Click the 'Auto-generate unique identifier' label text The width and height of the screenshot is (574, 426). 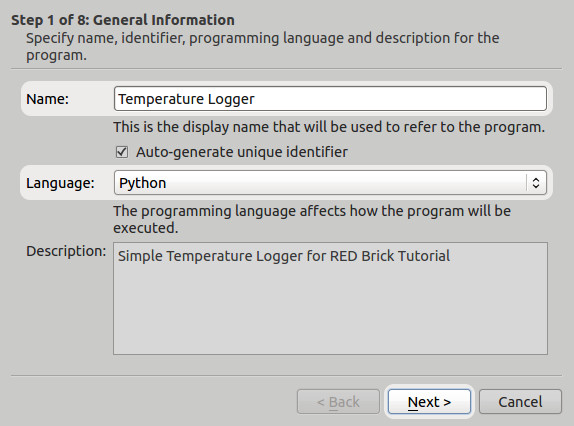[x=242, y=152]
